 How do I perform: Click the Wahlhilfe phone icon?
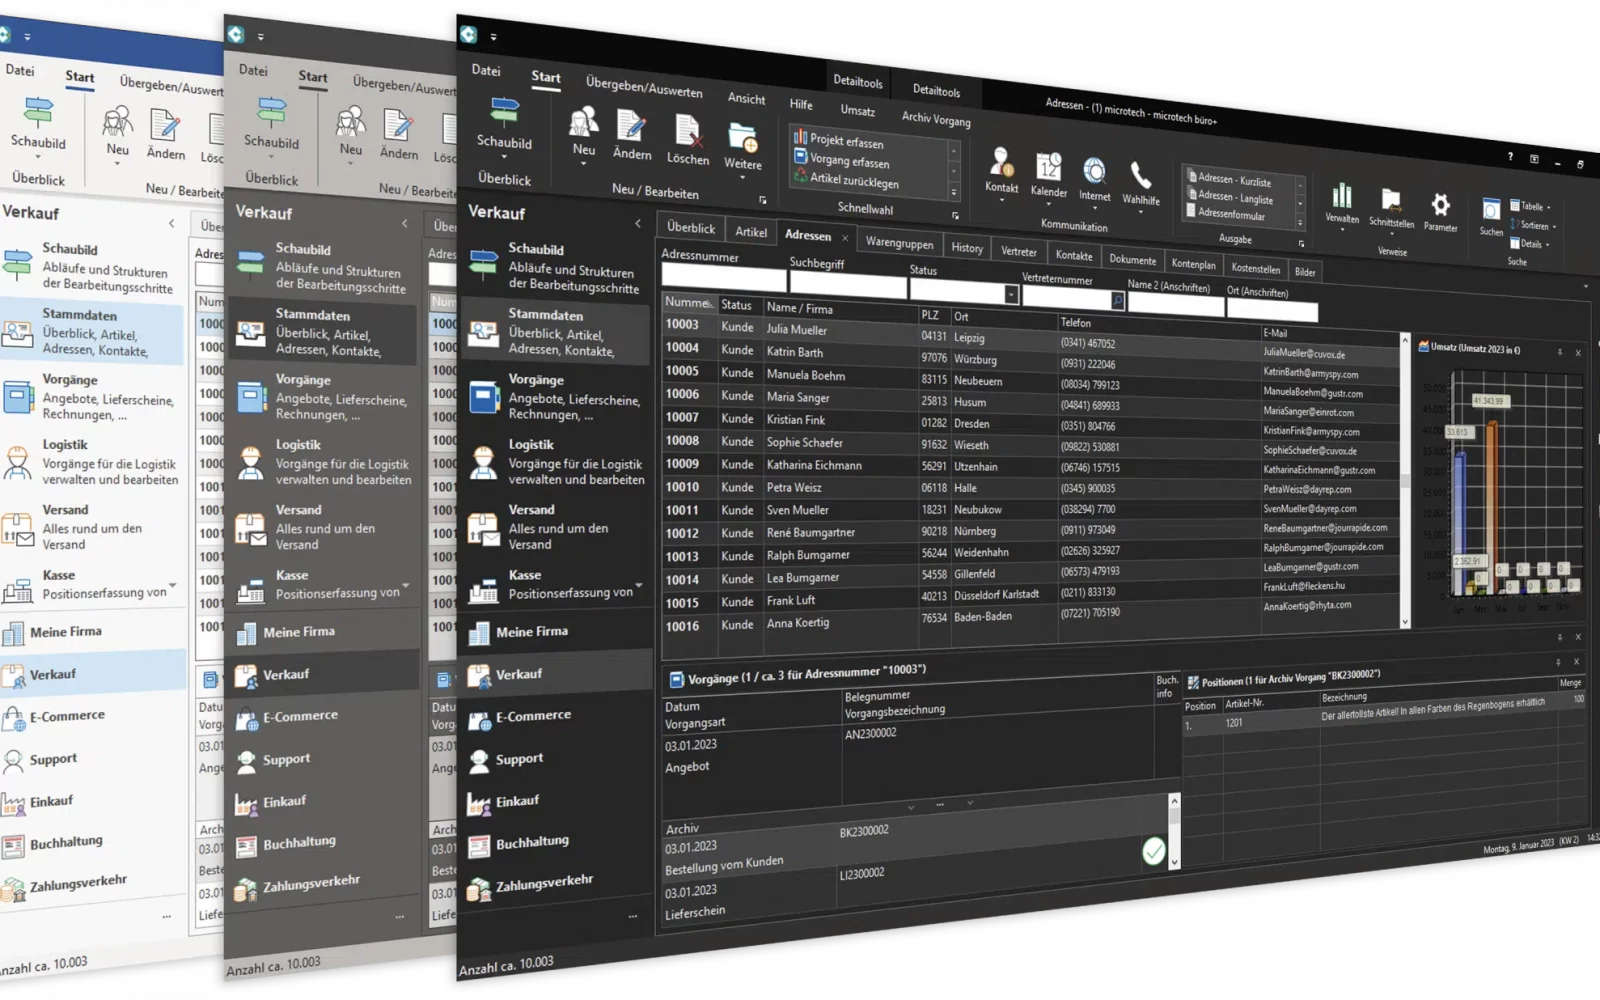pos(1140,177)
